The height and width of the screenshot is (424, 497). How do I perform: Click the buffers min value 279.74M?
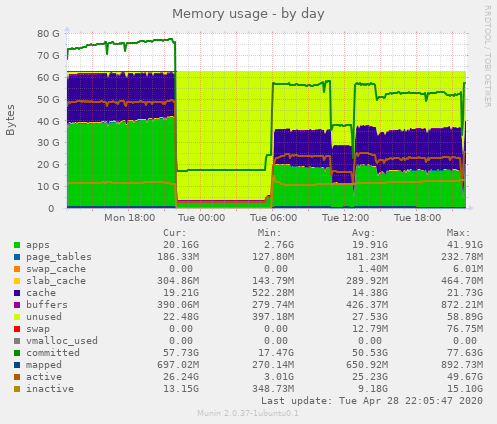[273, 305]
